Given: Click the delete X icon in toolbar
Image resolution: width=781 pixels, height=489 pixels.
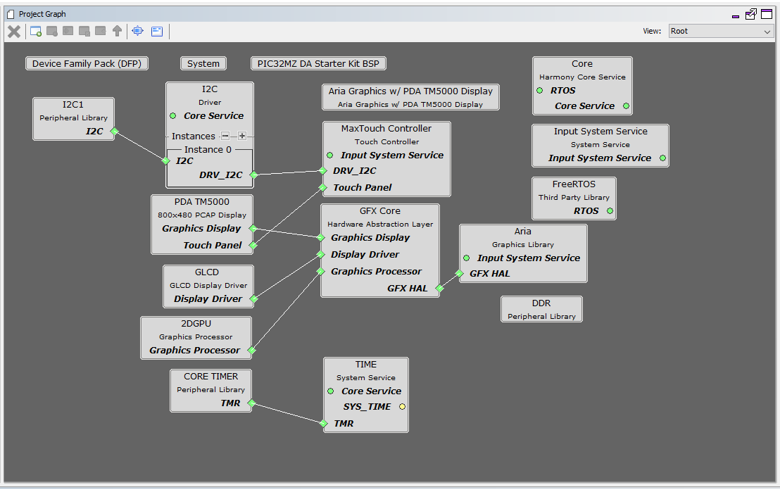Looking at the screenshot, I should [x=14, y=31].
